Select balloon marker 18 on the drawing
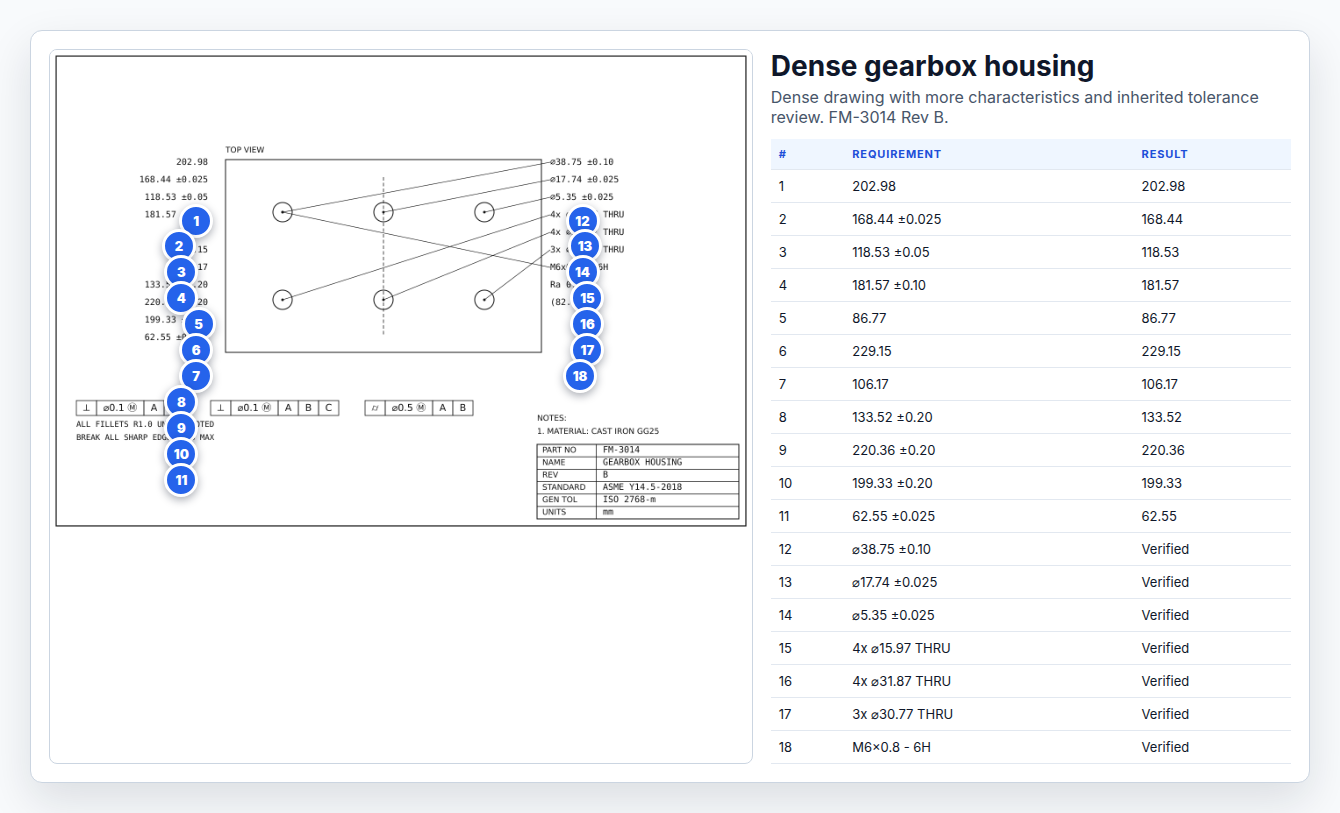The image size is (1340, 813). [x=580, y=376]
